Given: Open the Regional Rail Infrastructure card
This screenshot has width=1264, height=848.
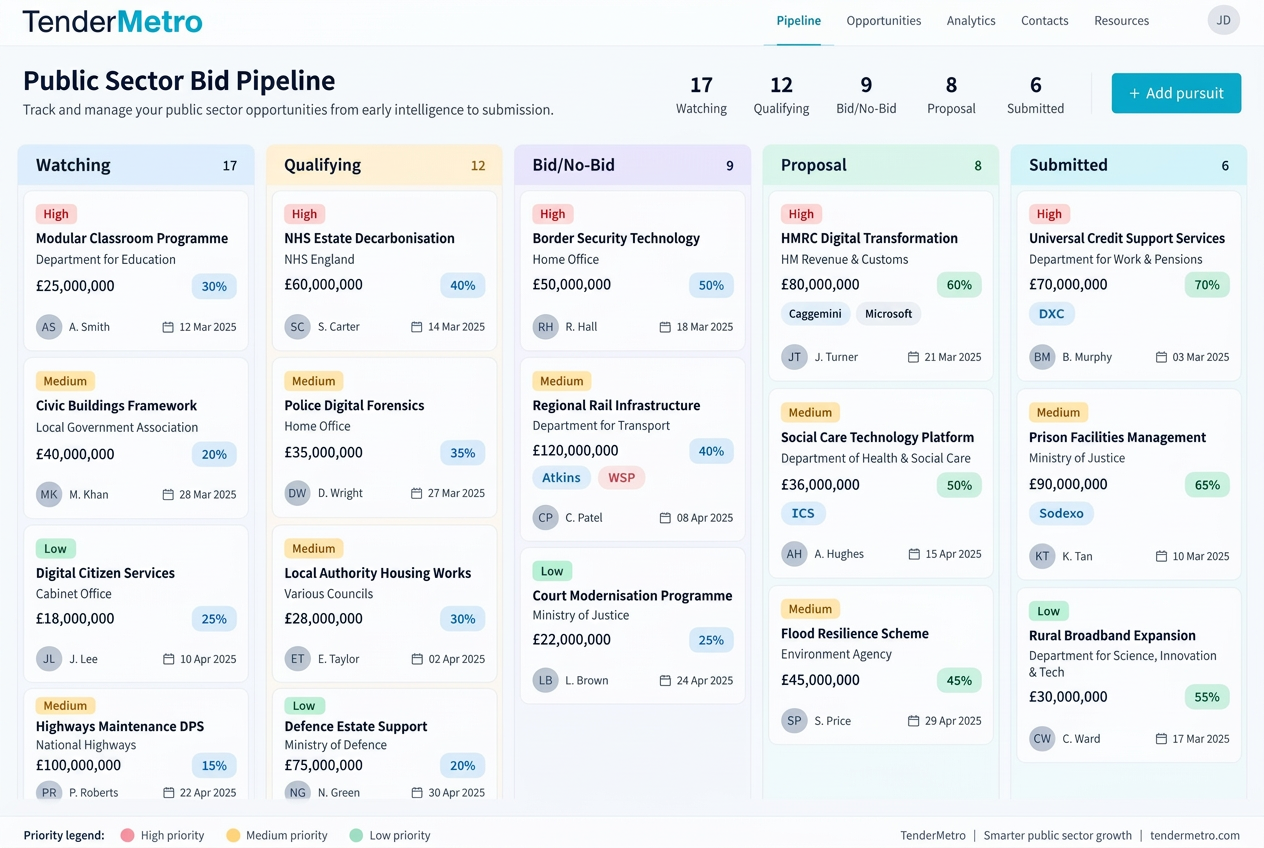Looking at the screenshot, I should (x=633, y=450).
